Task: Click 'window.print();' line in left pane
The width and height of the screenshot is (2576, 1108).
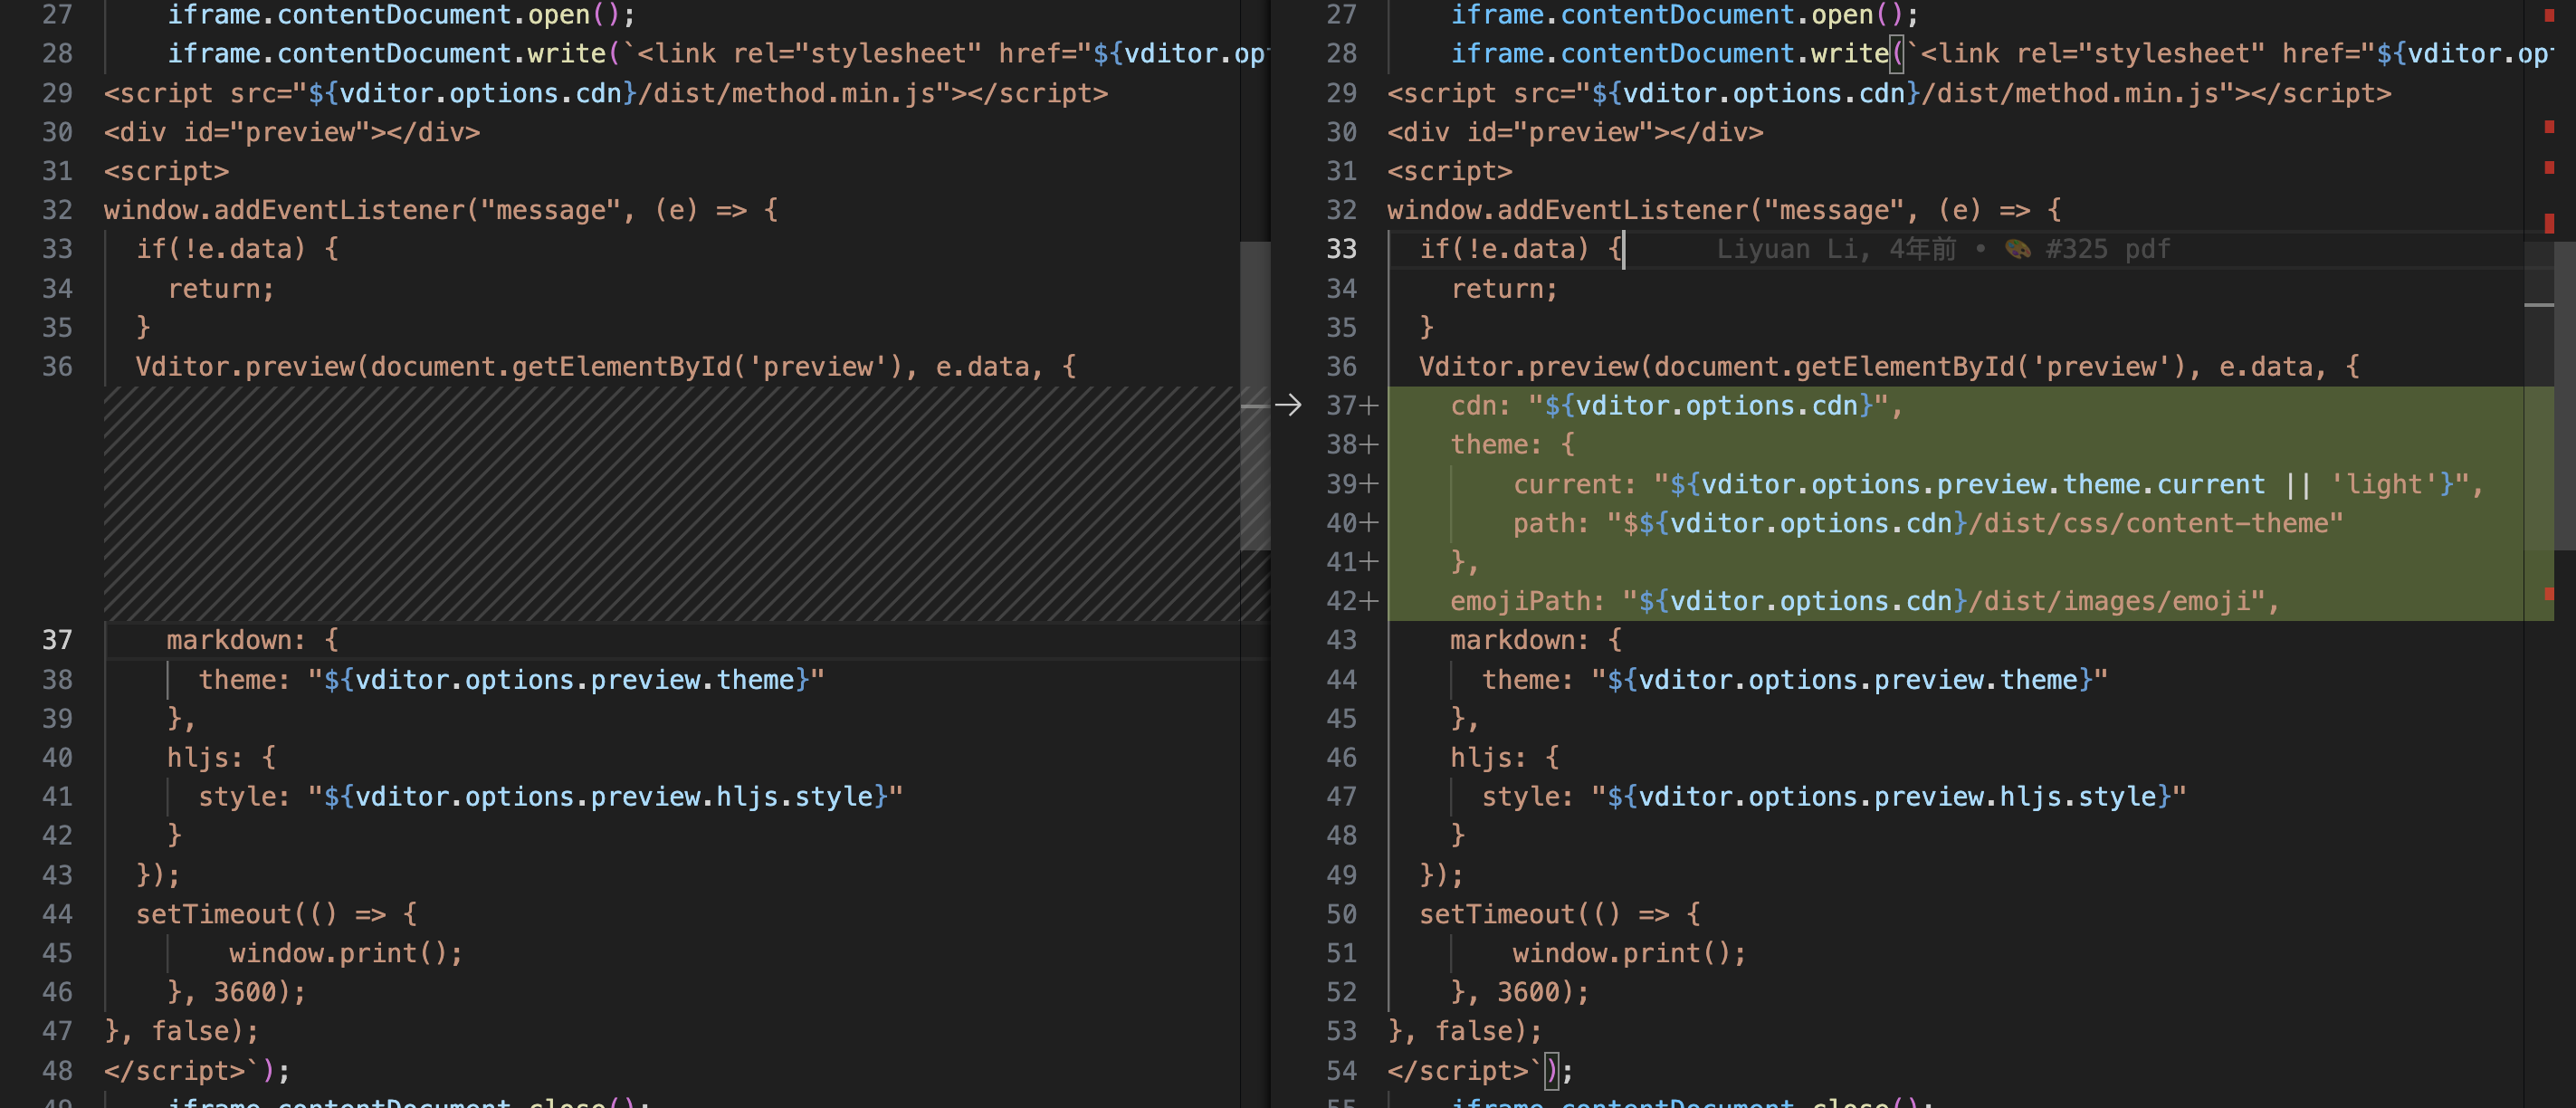Action: (345, 953)
